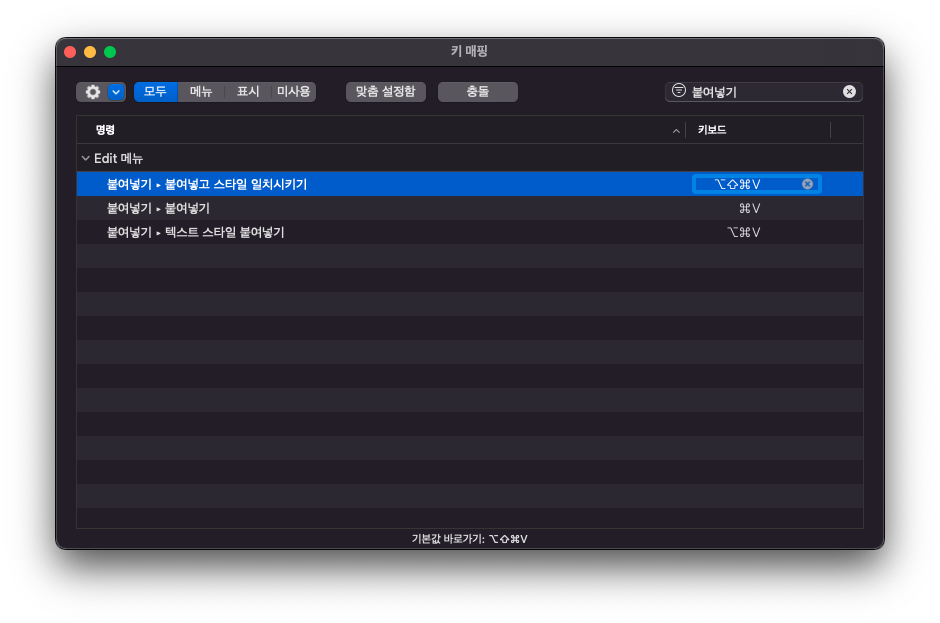Minimize the 키 매핑 window
The height and width of the screenshot is (623, 940).
click(90, 52)
